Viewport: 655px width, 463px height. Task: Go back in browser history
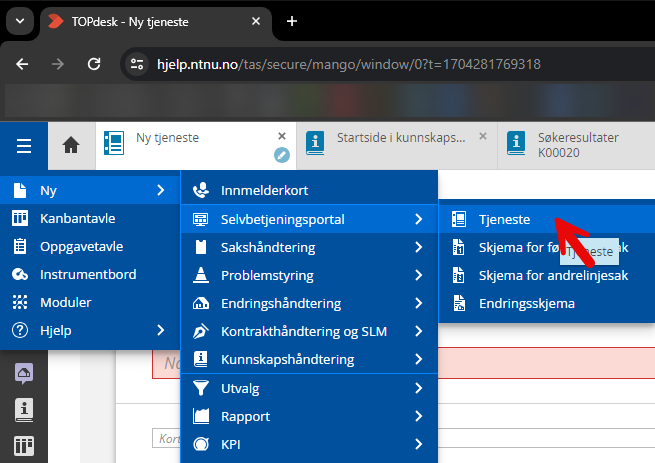click(x=22, y=64)
